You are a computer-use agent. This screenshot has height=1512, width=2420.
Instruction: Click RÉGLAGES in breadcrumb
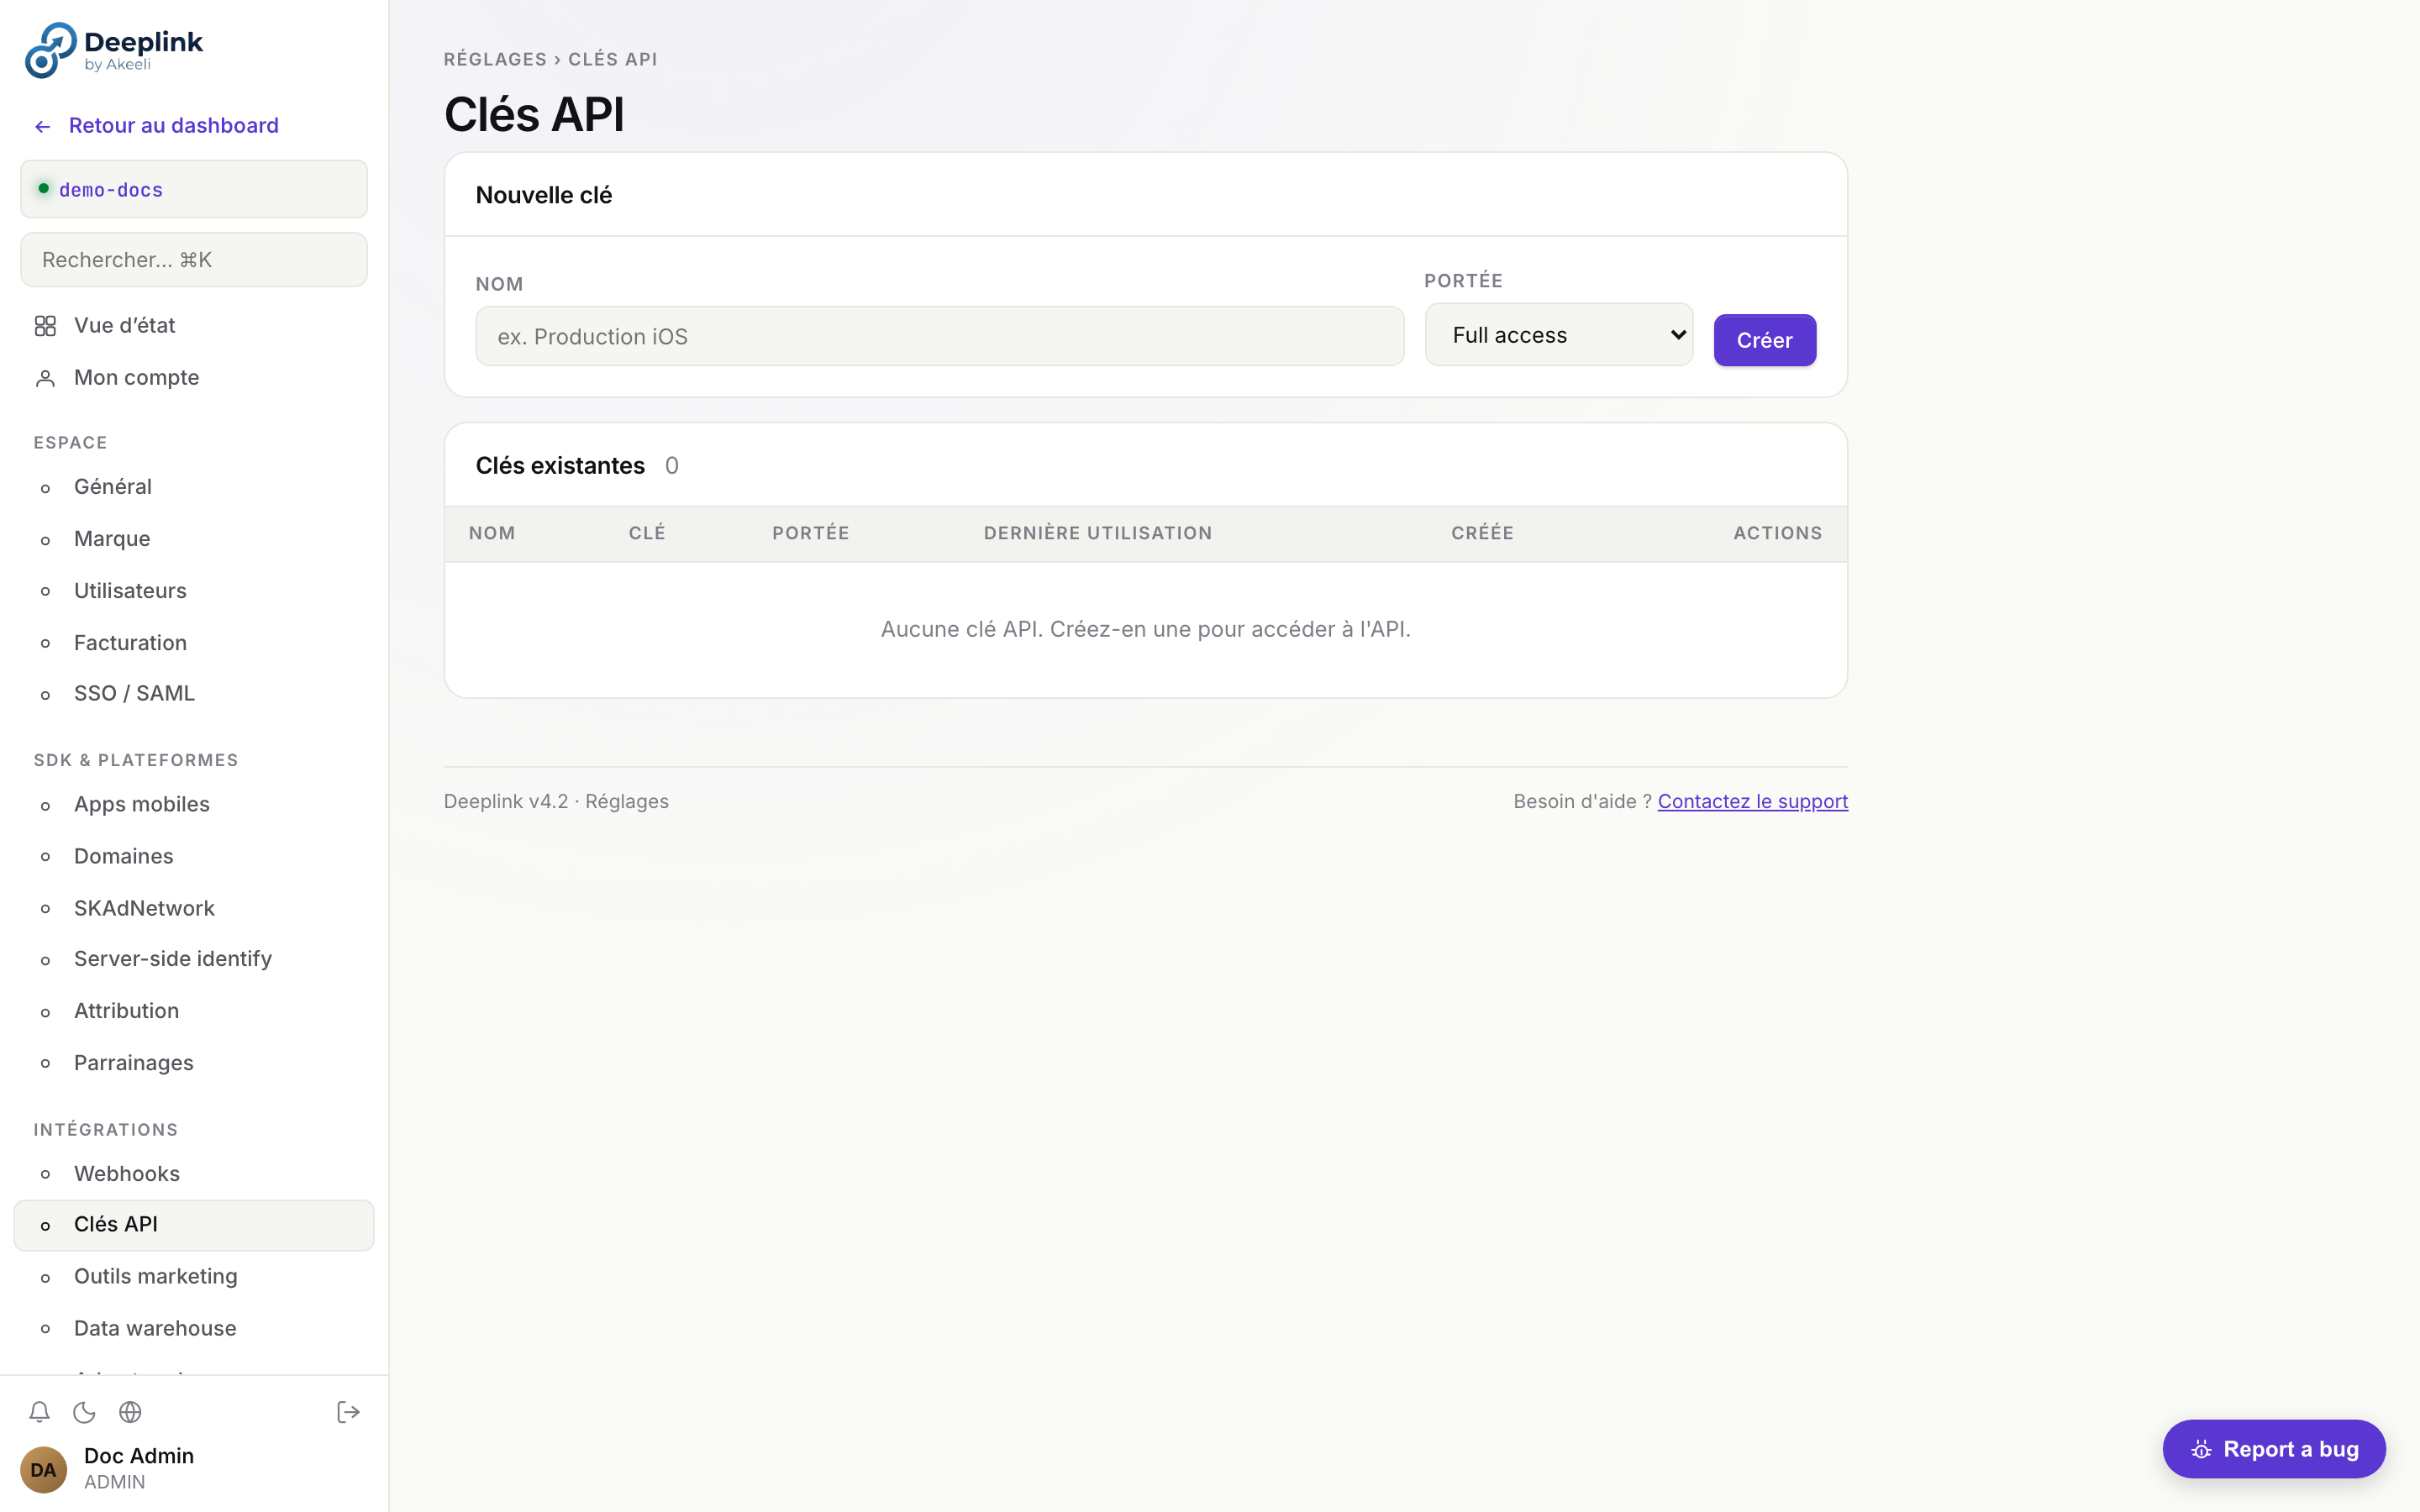coord(495,59)
